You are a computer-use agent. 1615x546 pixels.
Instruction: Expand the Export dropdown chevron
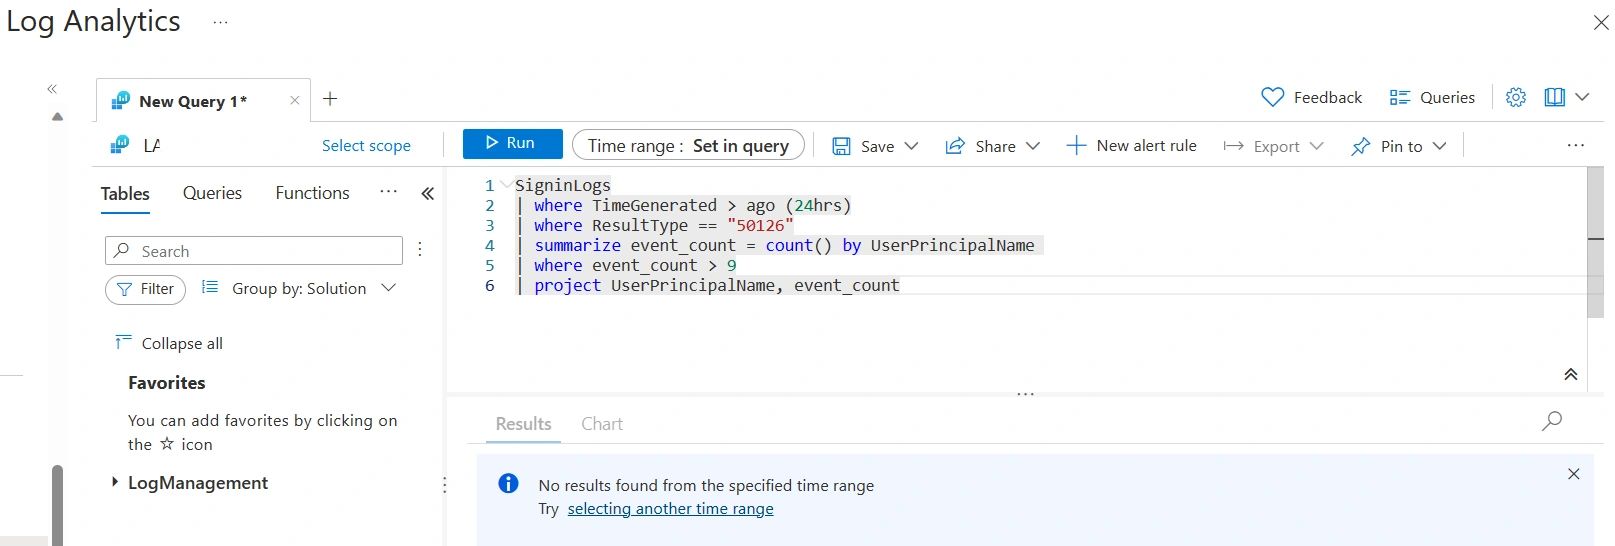click(x=1316, y=146)
